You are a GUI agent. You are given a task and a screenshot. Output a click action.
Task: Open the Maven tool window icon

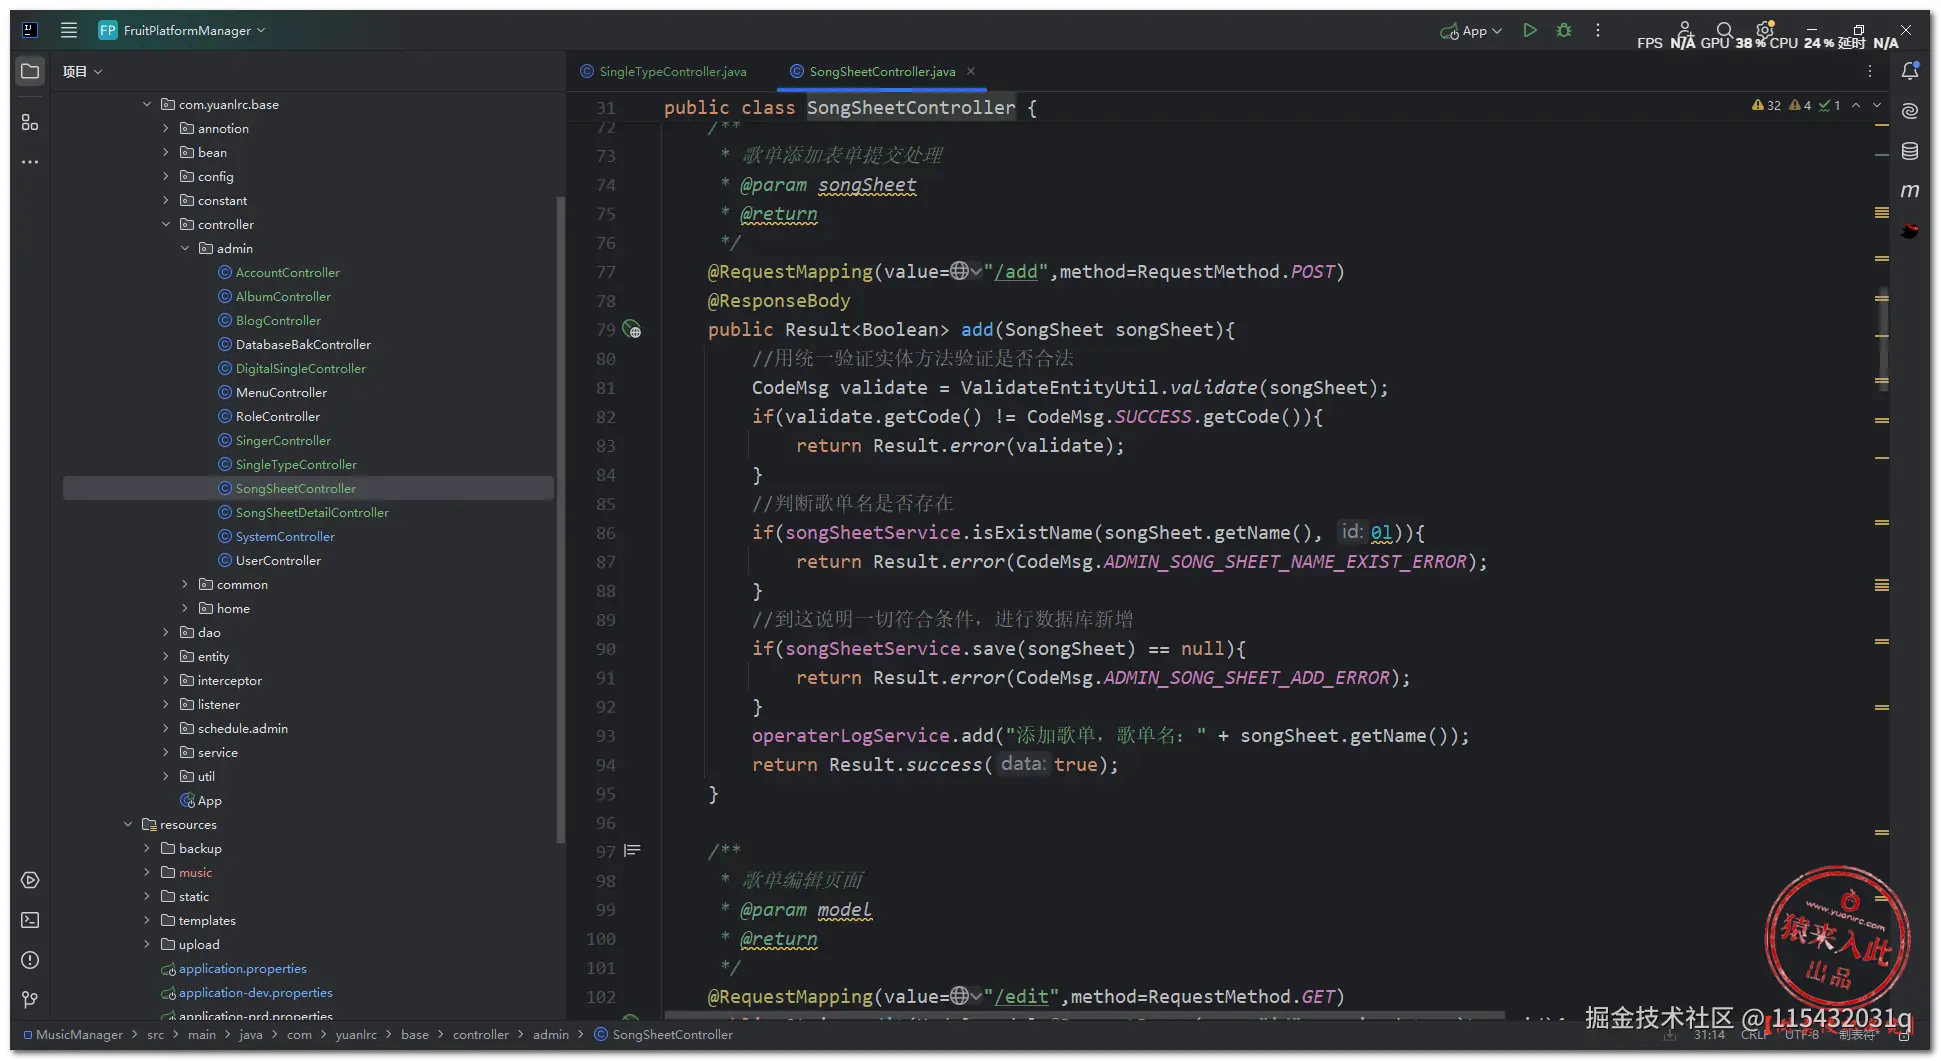tap(1910, 191)
